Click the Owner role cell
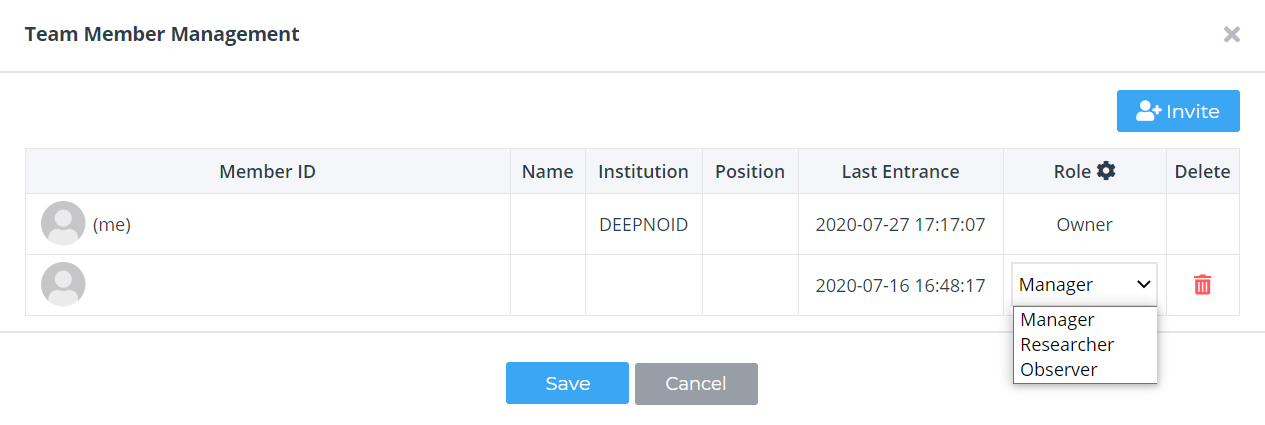1265x425 pixels. click(1085, 224)
